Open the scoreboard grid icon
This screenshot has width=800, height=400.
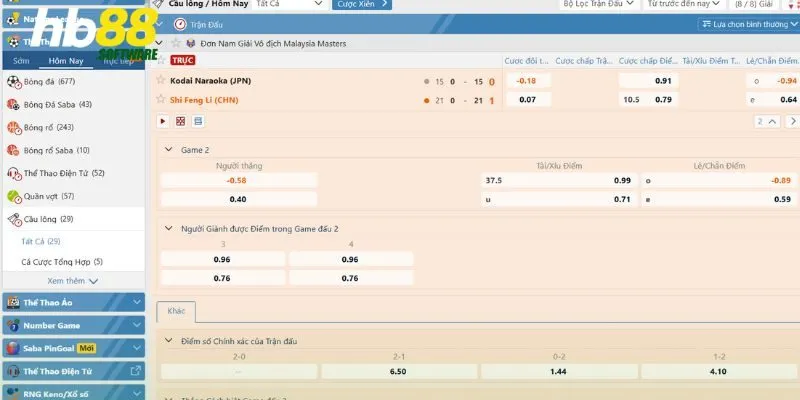pyautogui.click(x=181, y=121)
